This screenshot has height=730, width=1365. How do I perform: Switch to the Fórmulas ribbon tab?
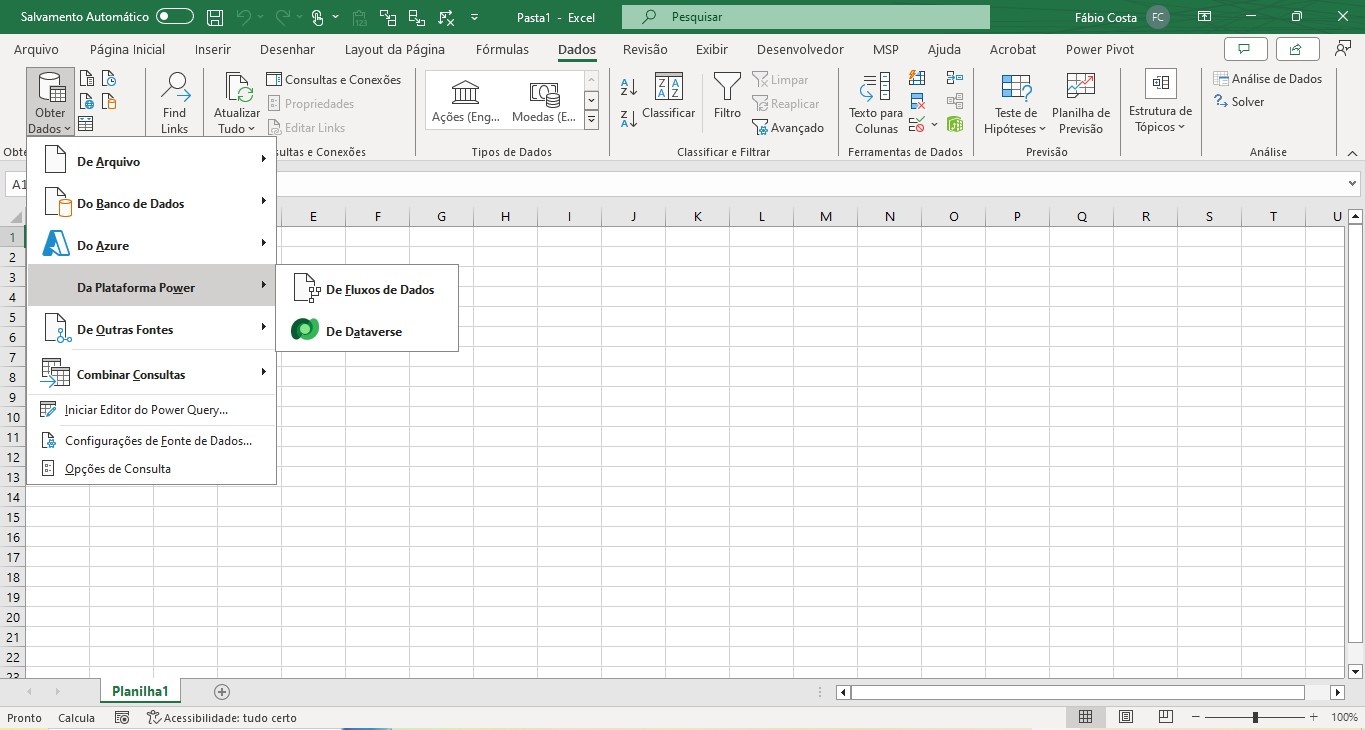point(502,49)
